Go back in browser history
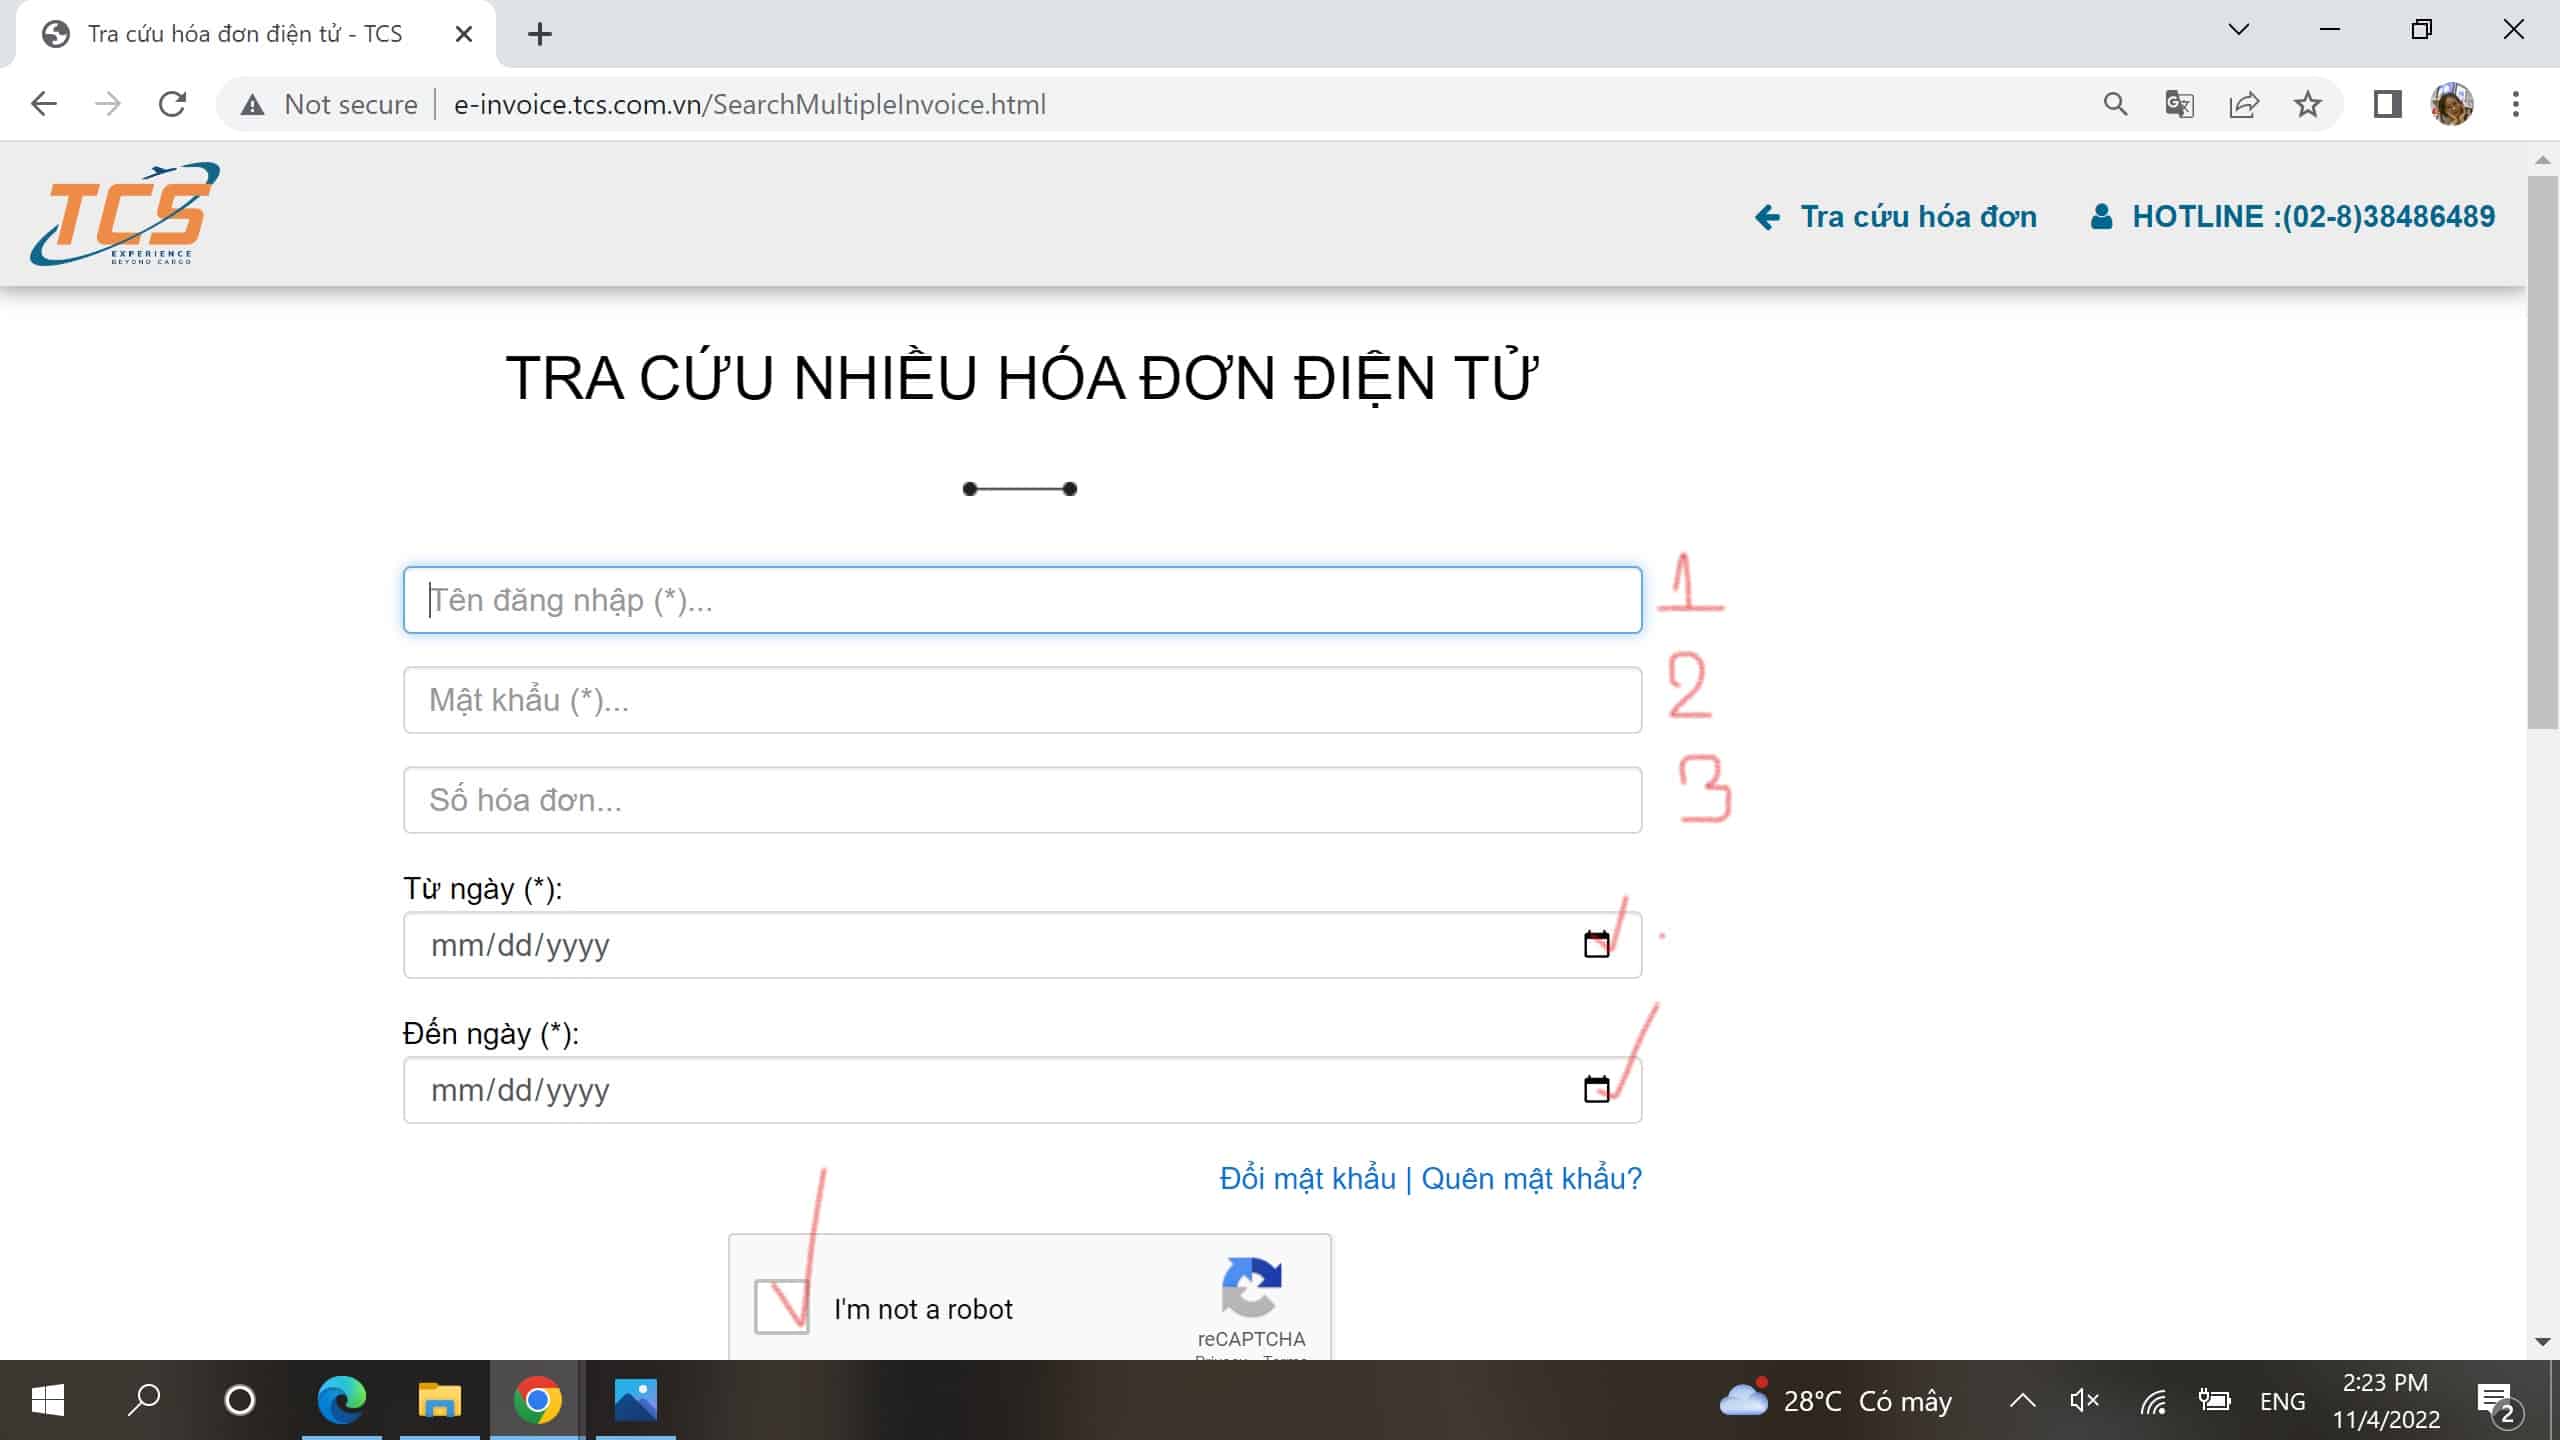The height and width of the screenshot is (1440, 2560). (44, 104)
